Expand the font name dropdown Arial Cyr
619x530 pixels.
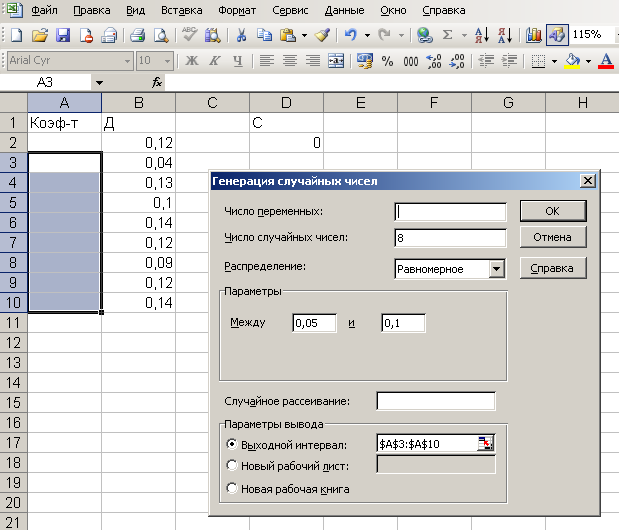click(x=127, y=61)
